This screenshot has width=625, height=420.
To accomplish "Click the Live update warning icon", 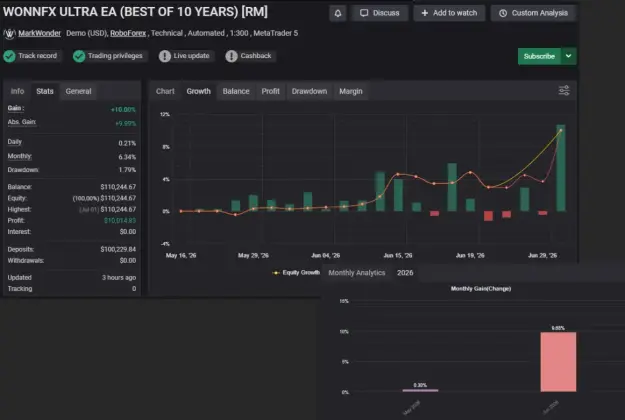I will click(x=165, y=56).
